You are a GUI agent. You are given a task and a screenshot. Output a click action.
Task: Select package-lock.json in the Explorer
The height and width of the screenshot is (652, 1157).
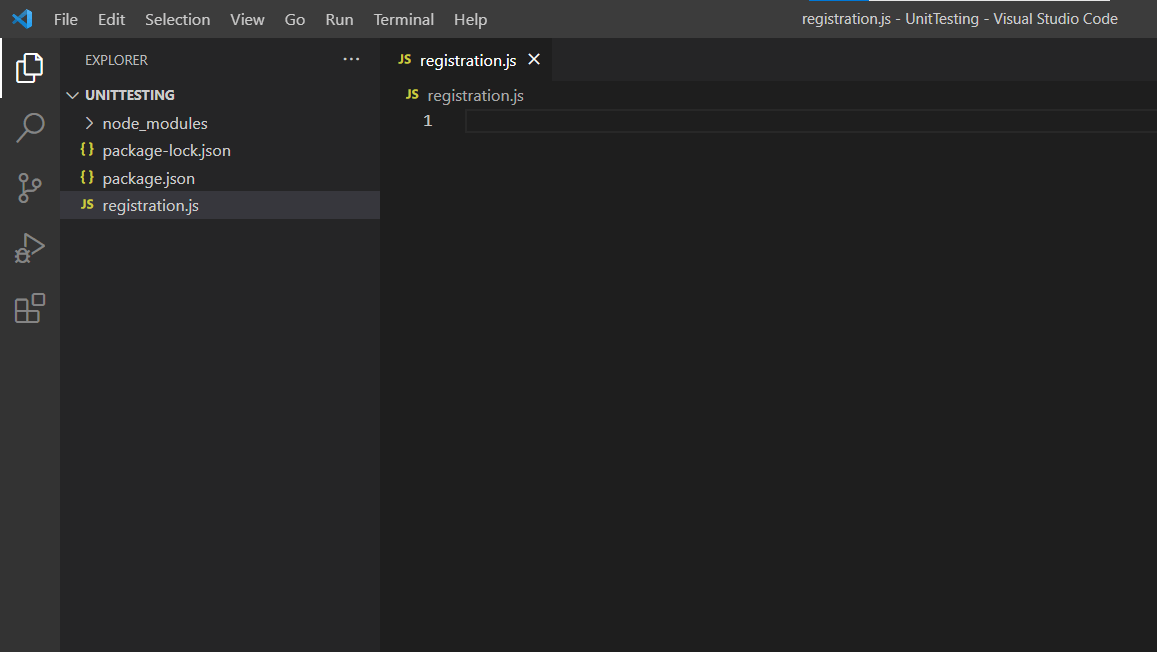coord(166,150)
